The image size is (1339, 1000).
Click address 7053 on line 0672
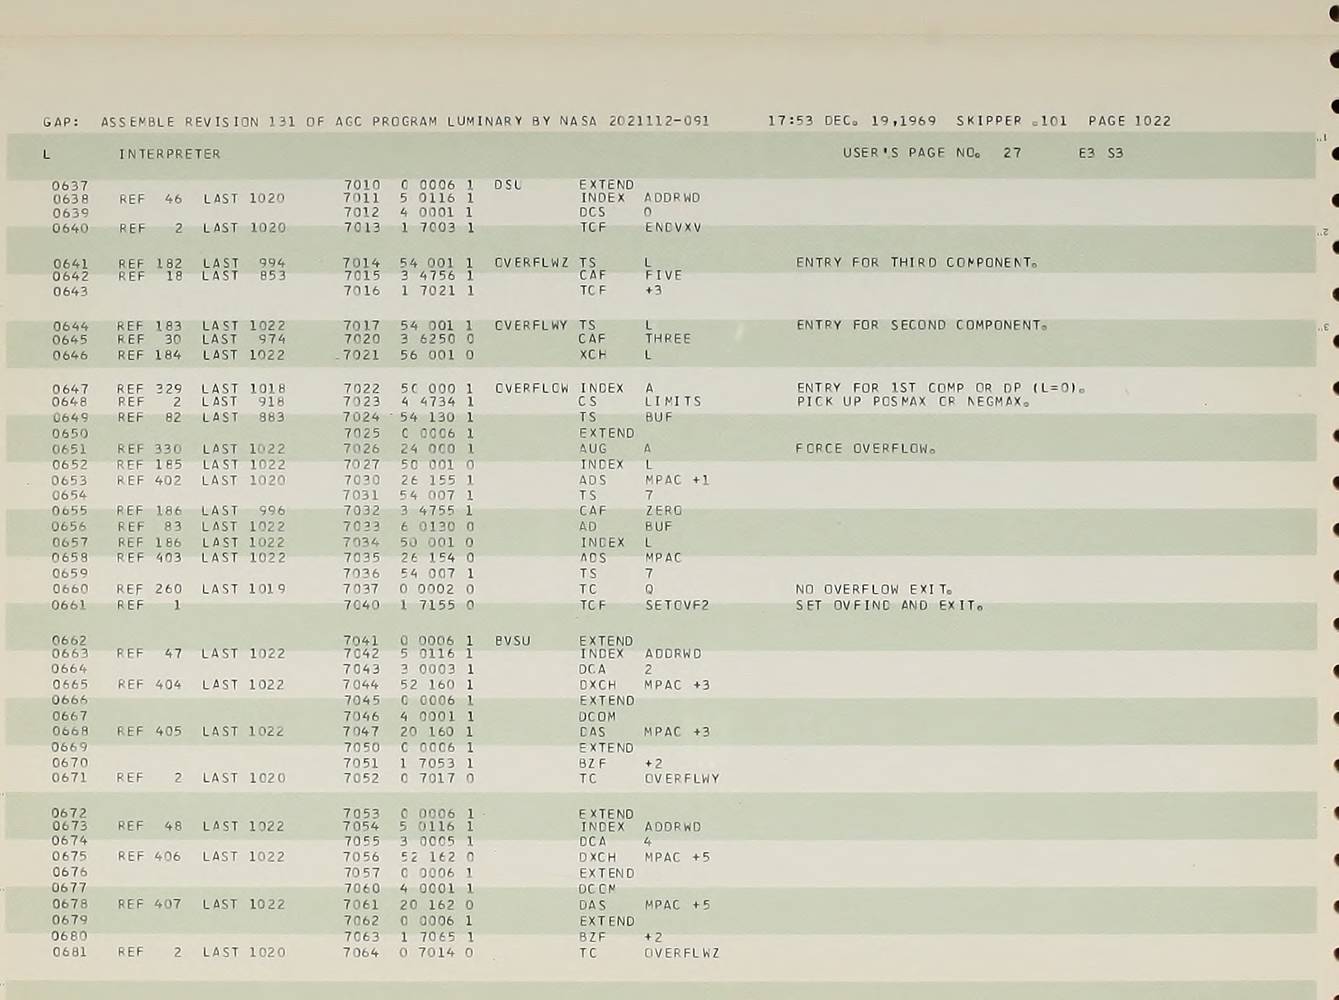[361, 814]
